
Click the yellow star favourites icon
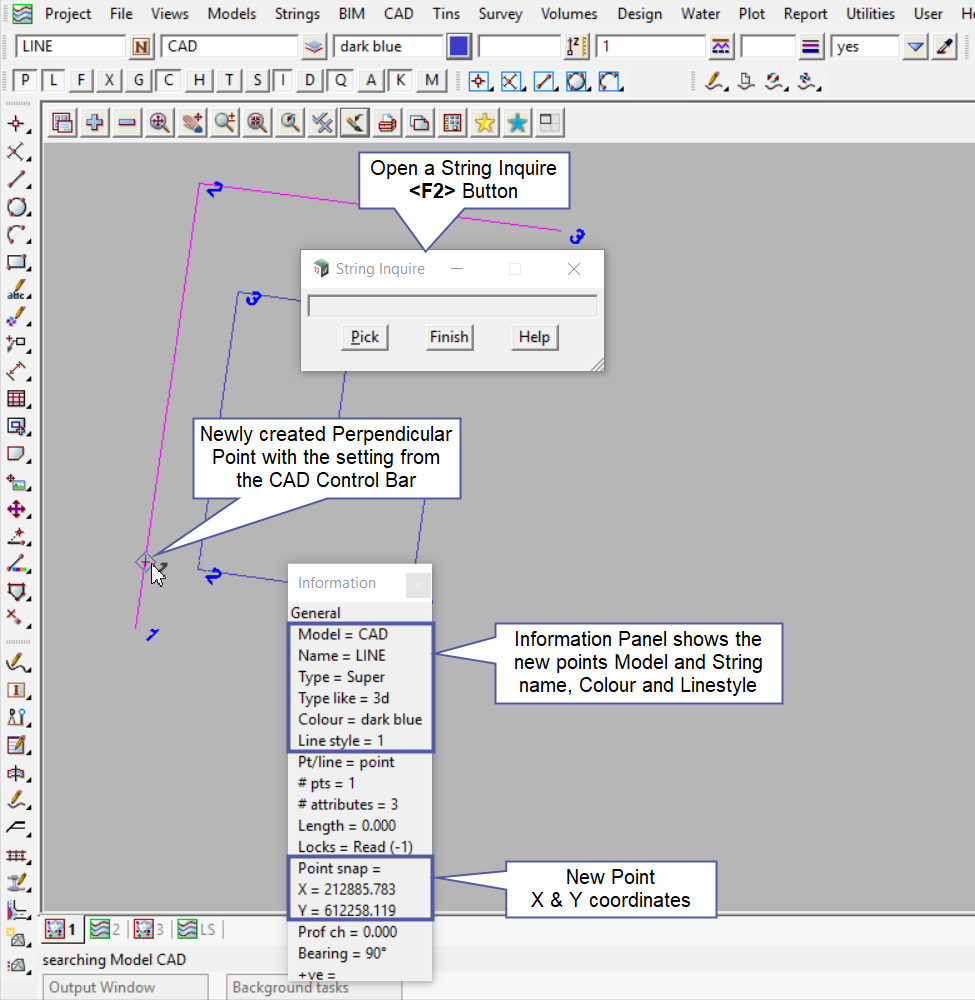485,123
